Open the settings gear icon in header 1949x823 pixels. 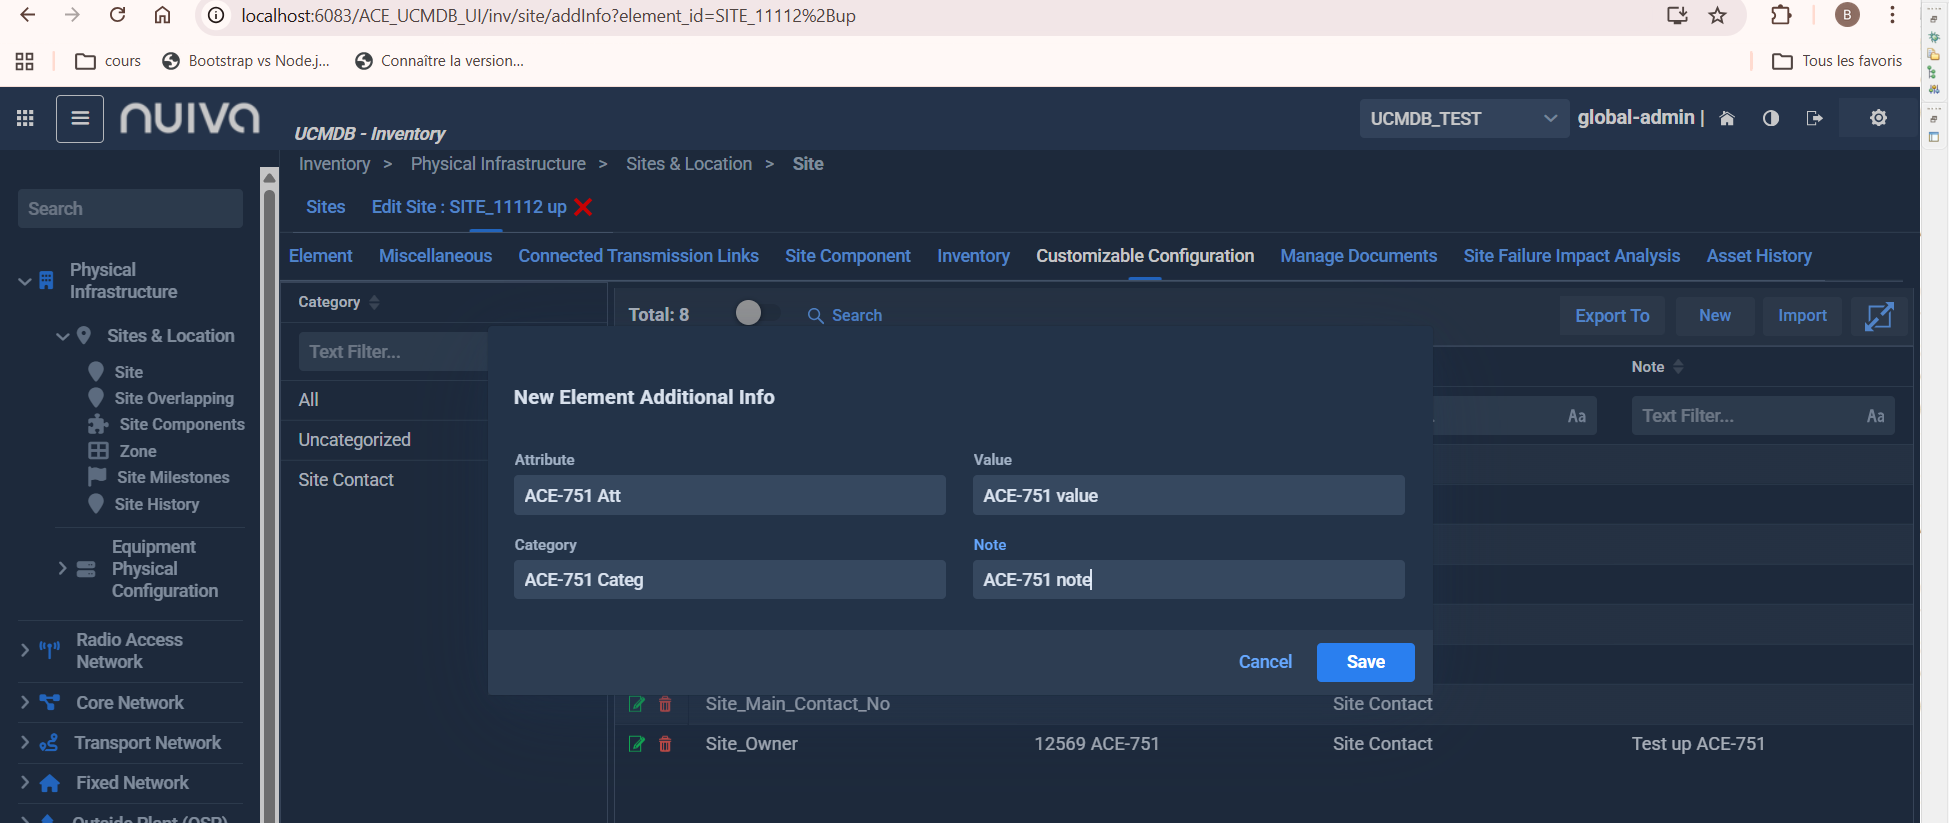tap(1878, 118)
